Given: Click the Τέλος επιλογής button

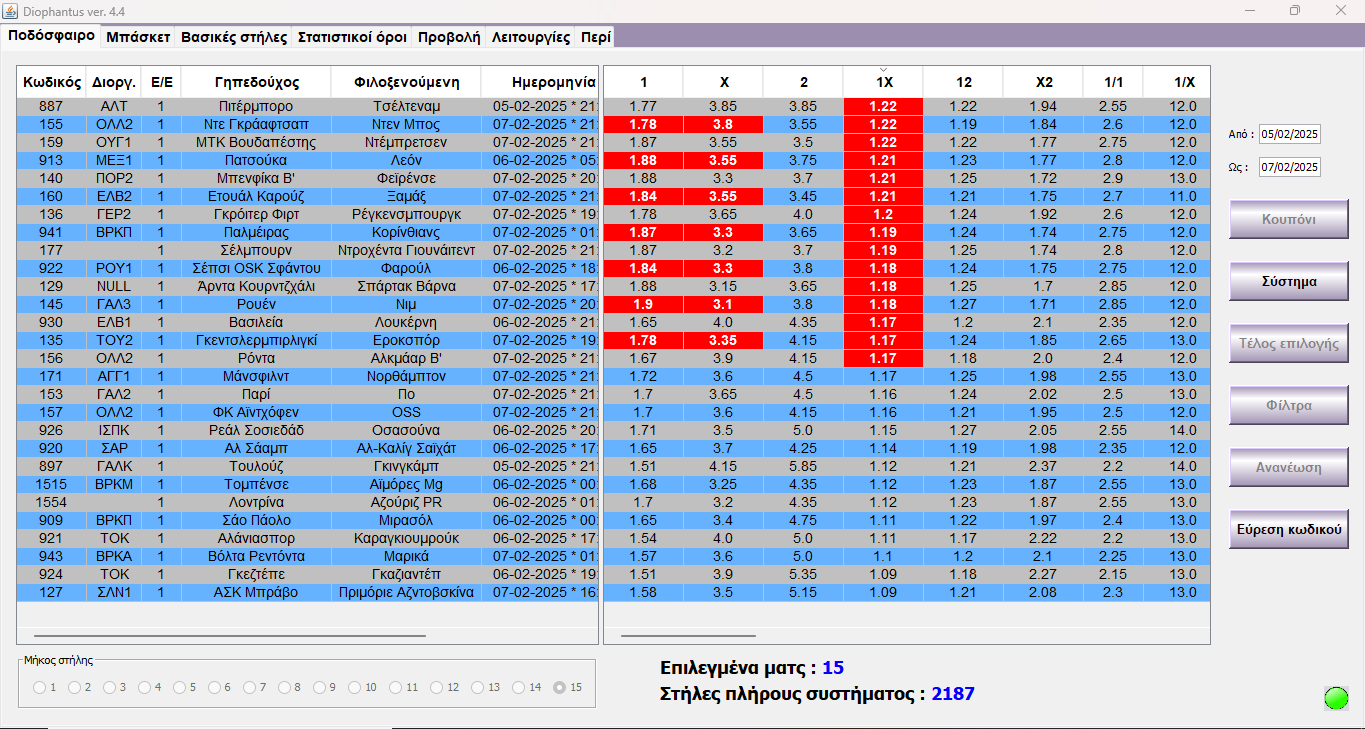Looking at the screenshot, I should [x=1289, y=343].
